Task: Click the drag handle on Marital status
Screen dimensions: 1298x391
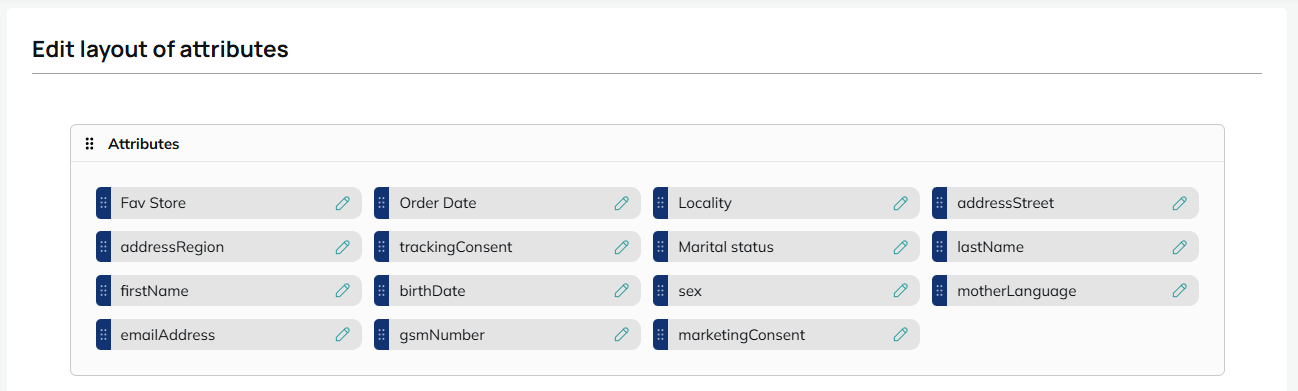Action: (x=661, y=247)
